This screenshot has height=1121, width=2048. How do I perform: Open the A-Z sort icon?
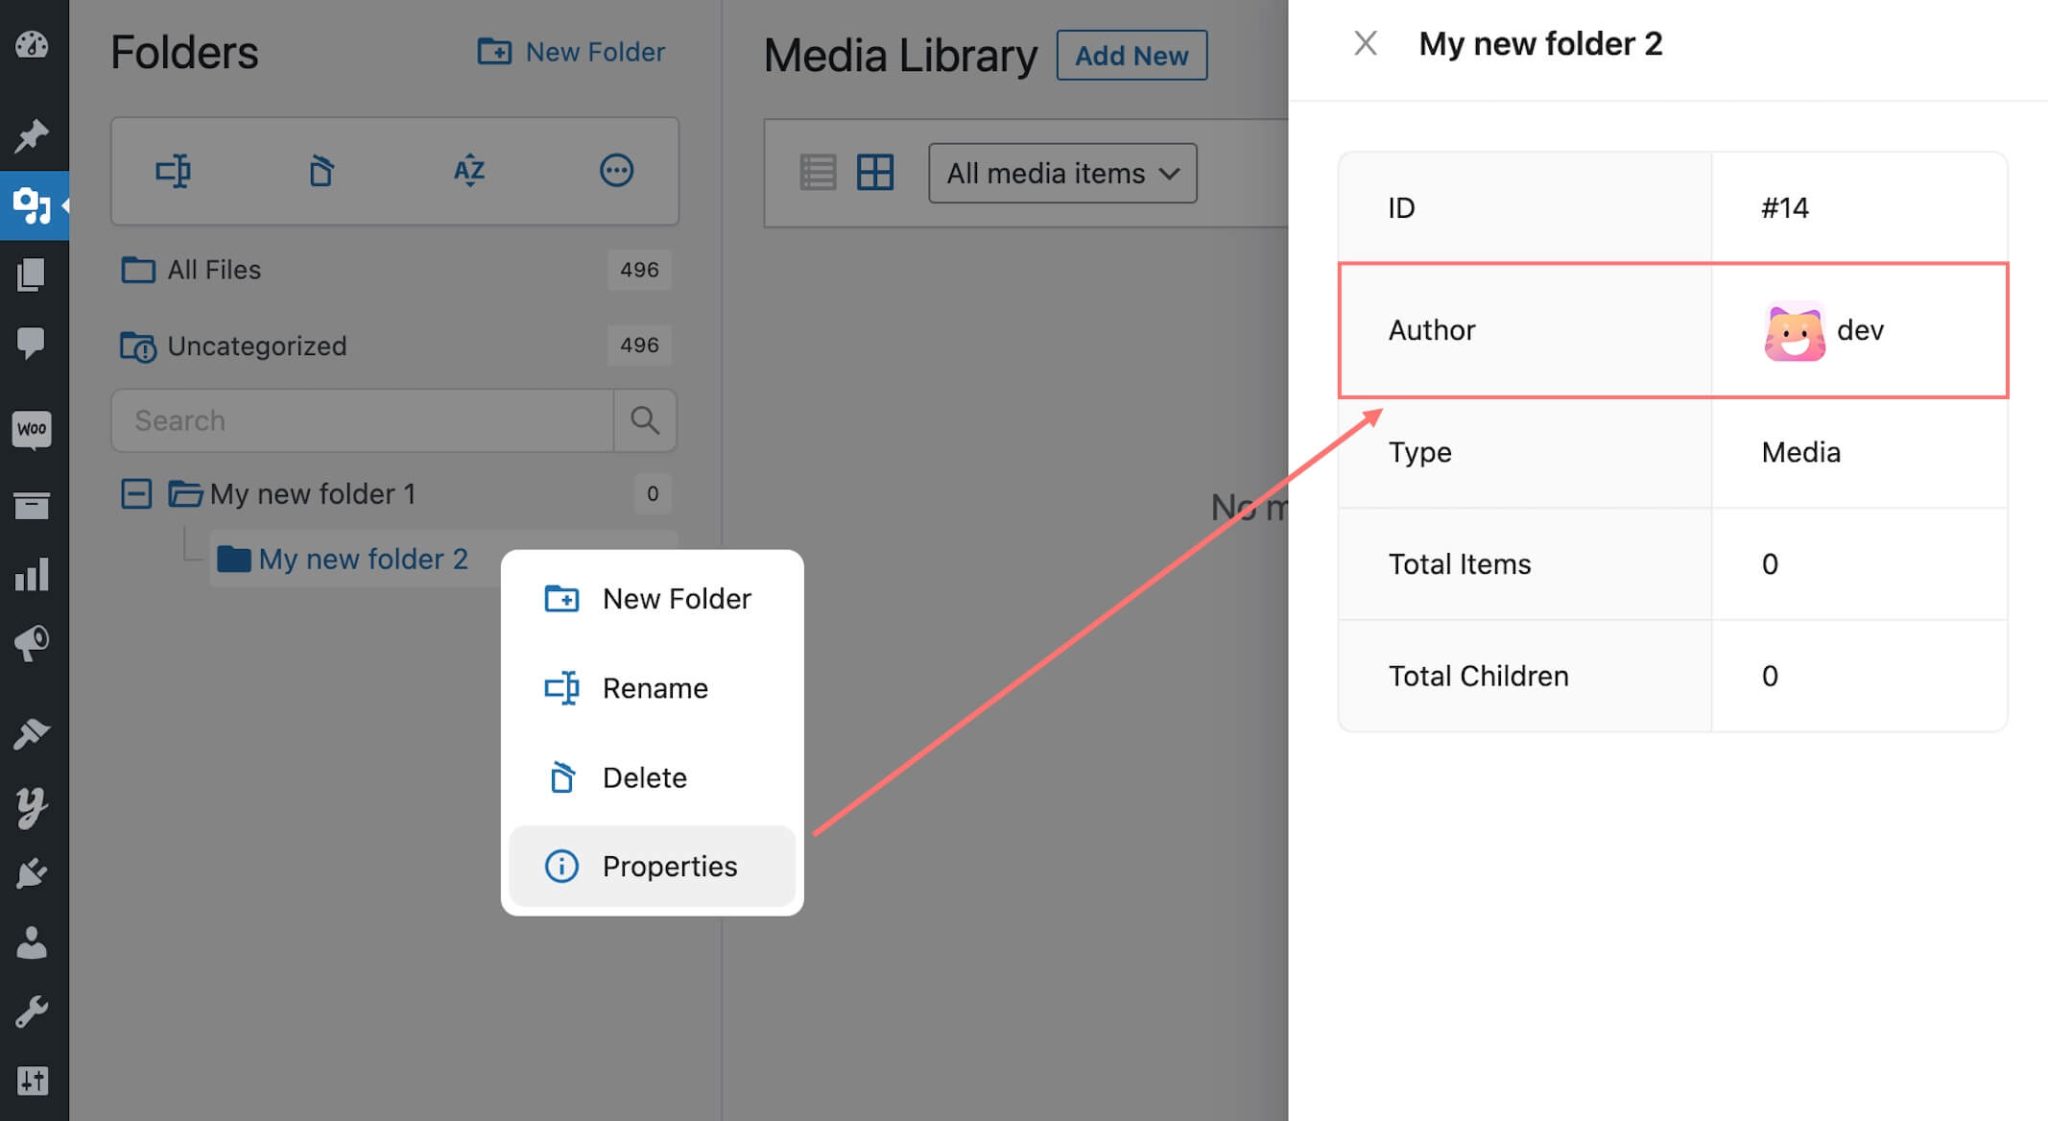(467, 171)
